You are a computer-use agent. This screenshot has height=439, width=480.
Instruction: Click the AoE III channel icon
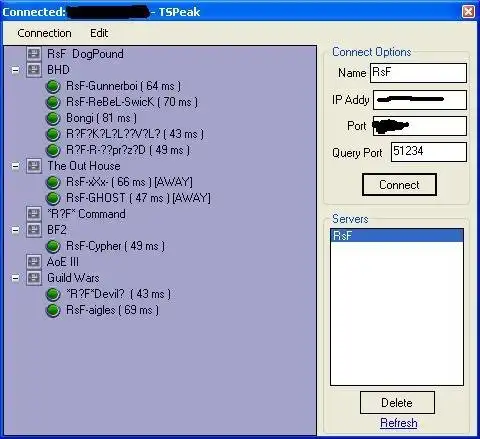tap(34, 262)
